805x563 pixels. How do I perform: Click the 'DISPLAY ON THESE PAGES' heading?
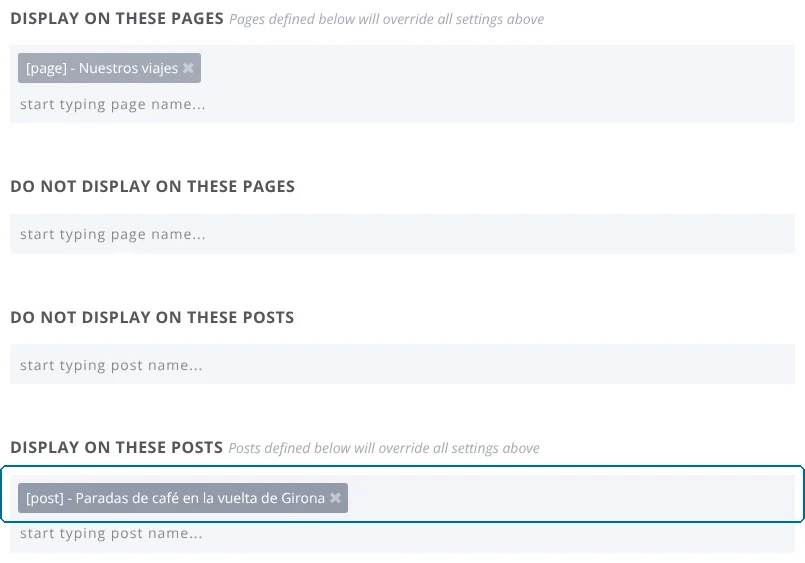click(x=117, y=18)
